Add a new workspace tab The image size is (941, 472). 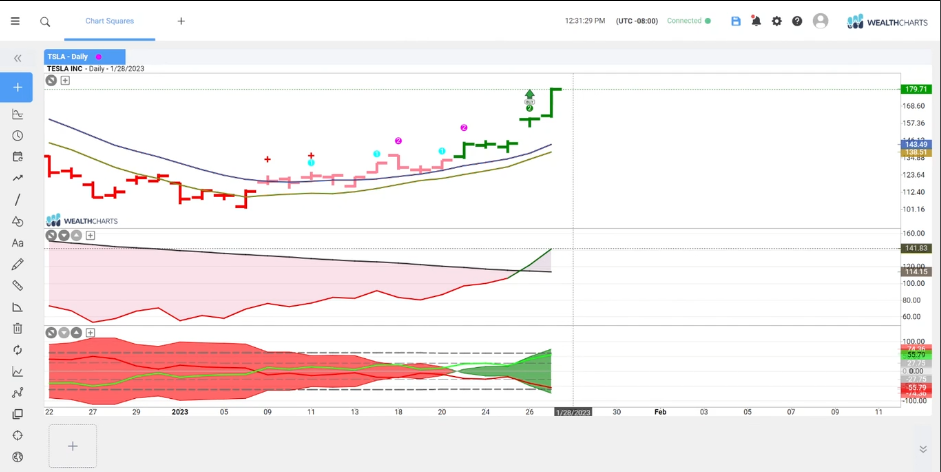point(181,21)
